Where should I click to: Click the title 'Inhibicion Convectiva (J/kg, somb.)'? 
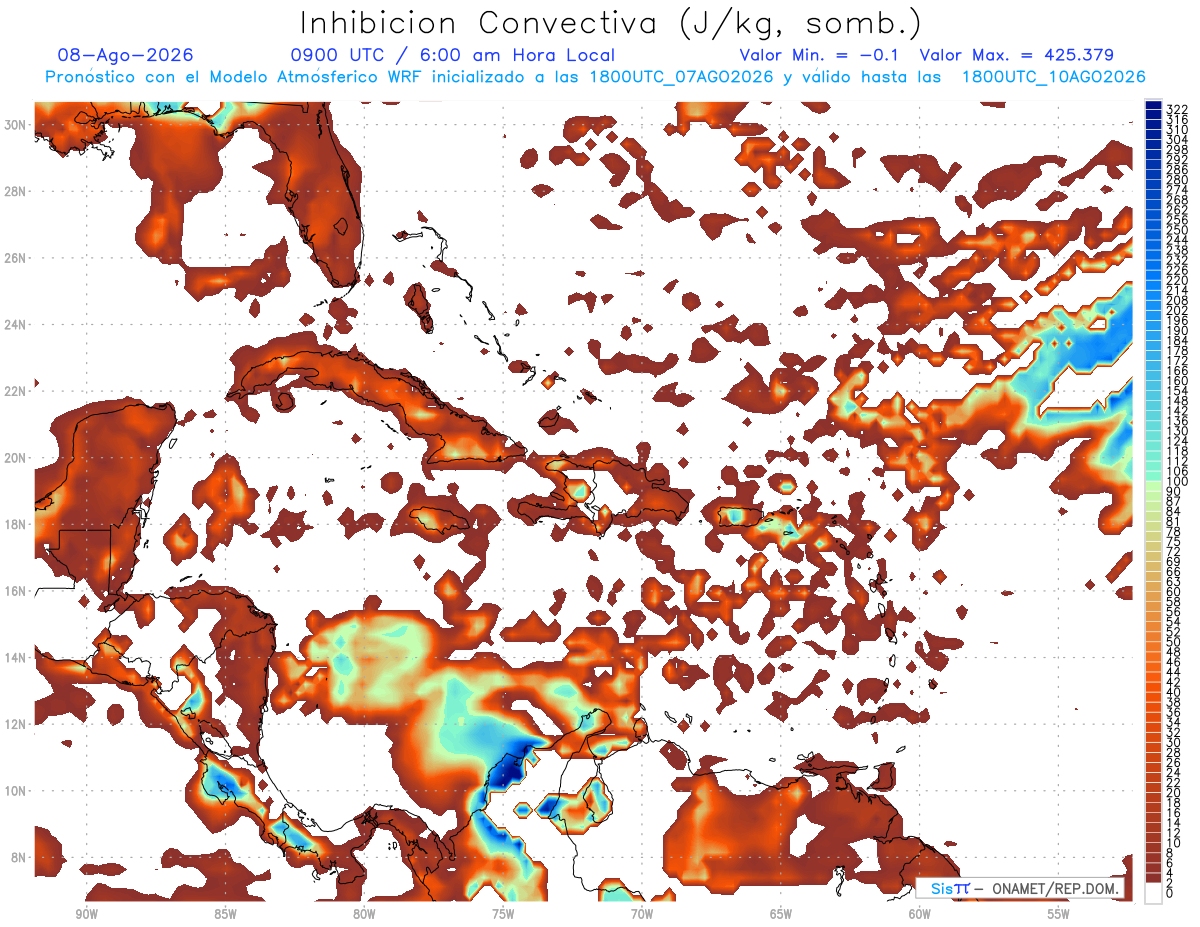(611, 23)
